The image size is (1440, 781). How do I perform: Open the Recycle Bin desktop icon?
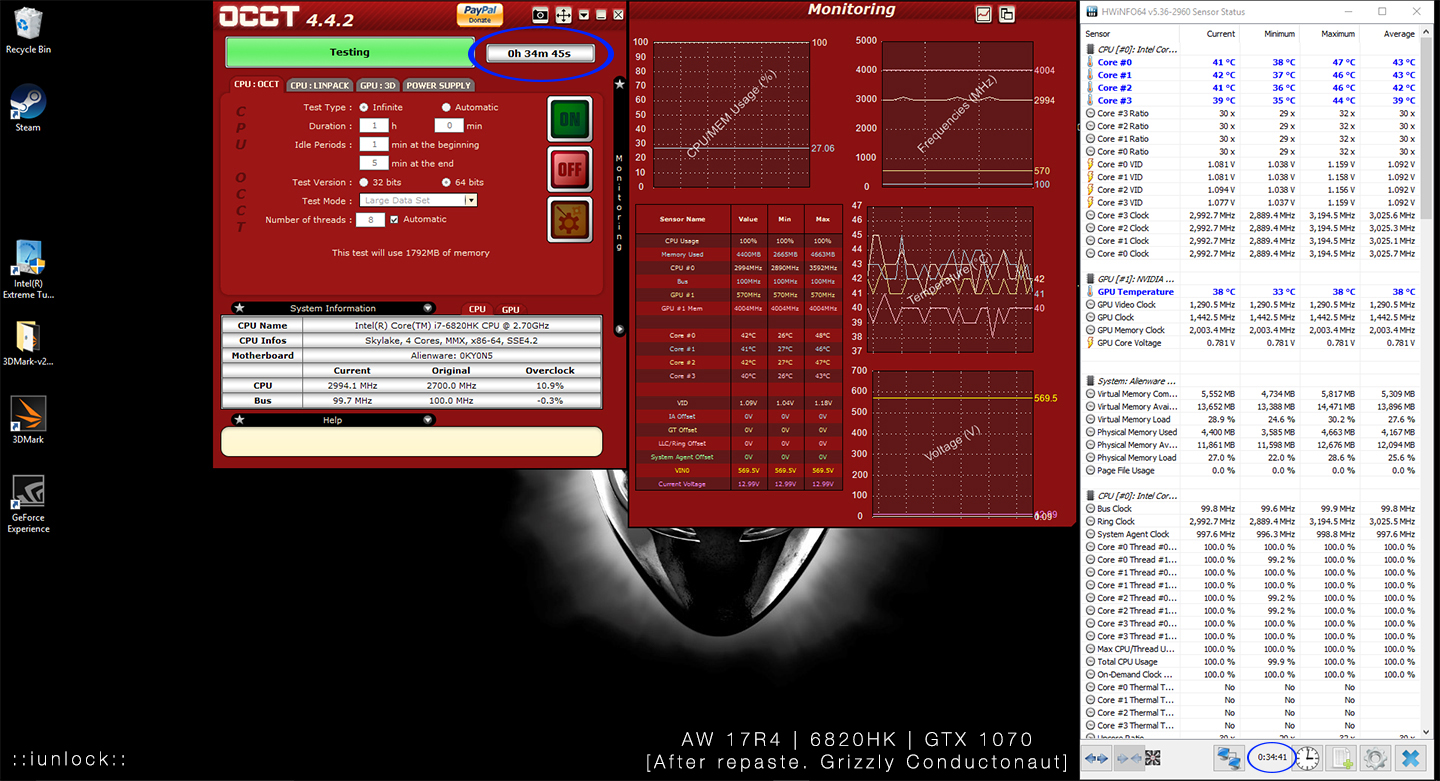28,30
